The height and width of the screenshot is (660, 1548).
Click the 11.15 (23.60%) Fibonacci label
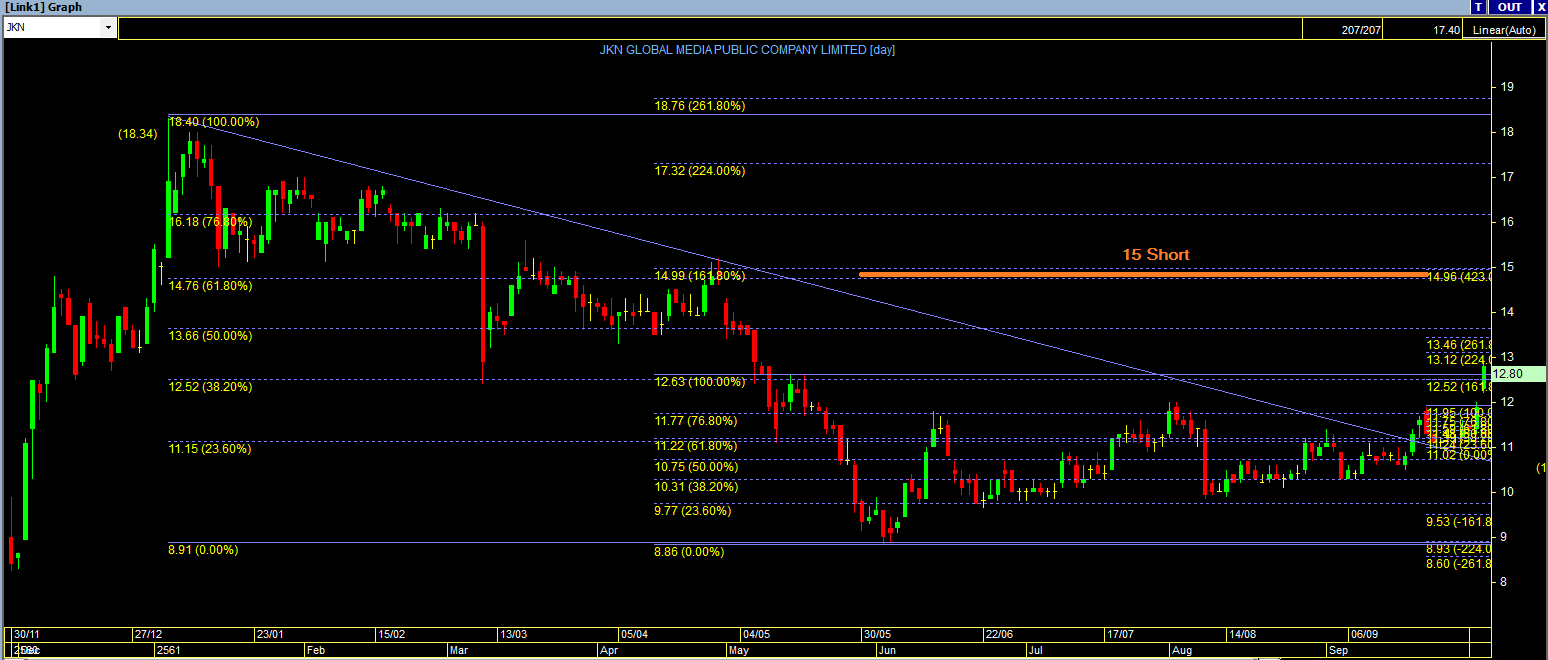tap(210, 449)
